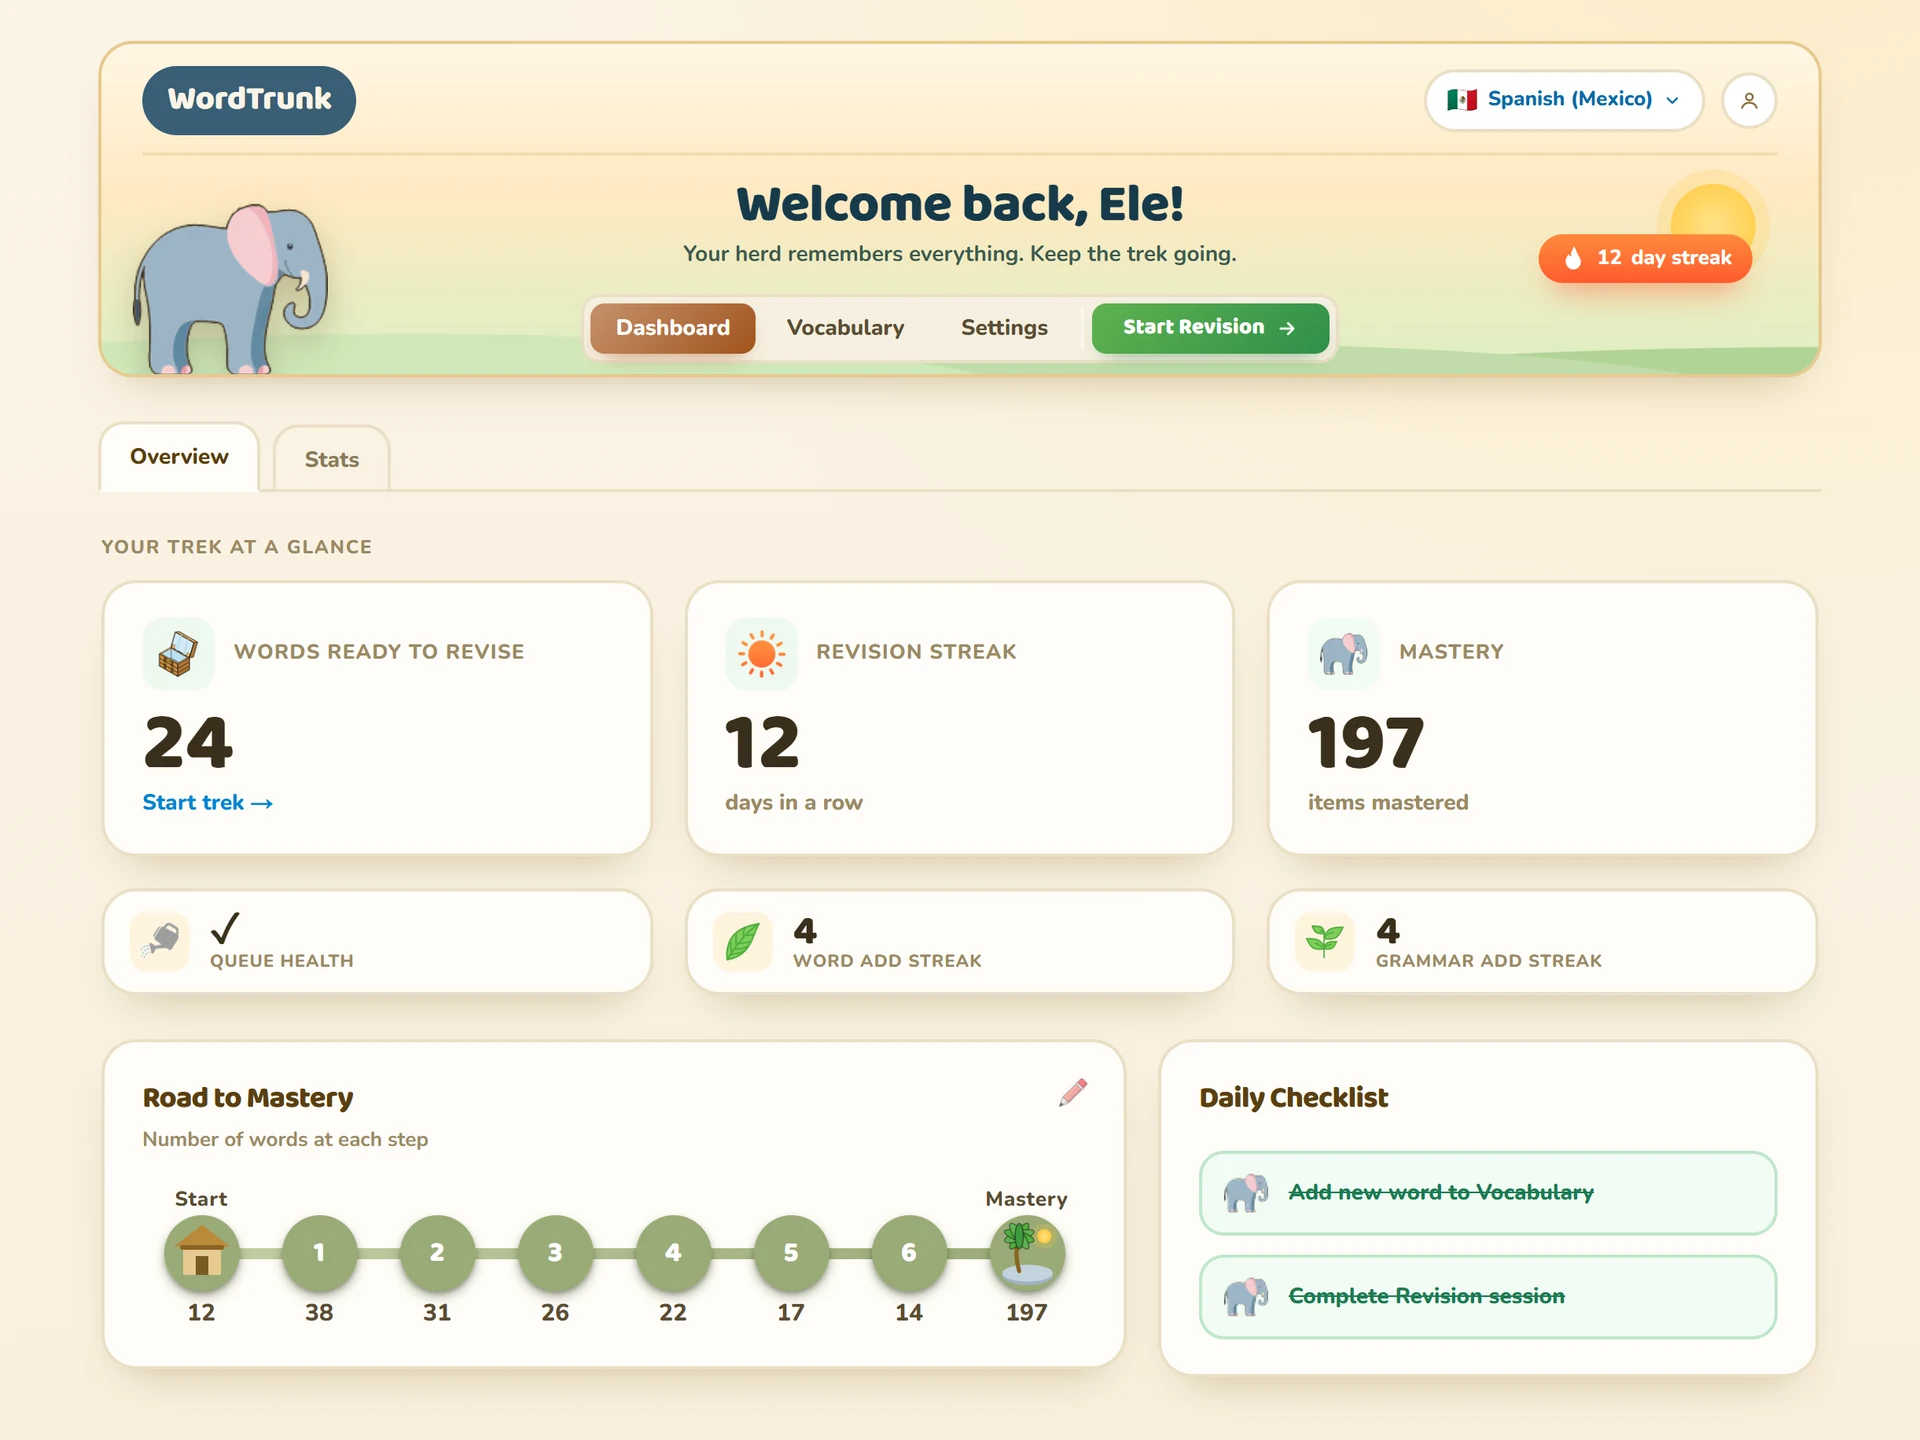
Task: Click the sun icon in Revision Streak card
Action: tap(761, 654)
